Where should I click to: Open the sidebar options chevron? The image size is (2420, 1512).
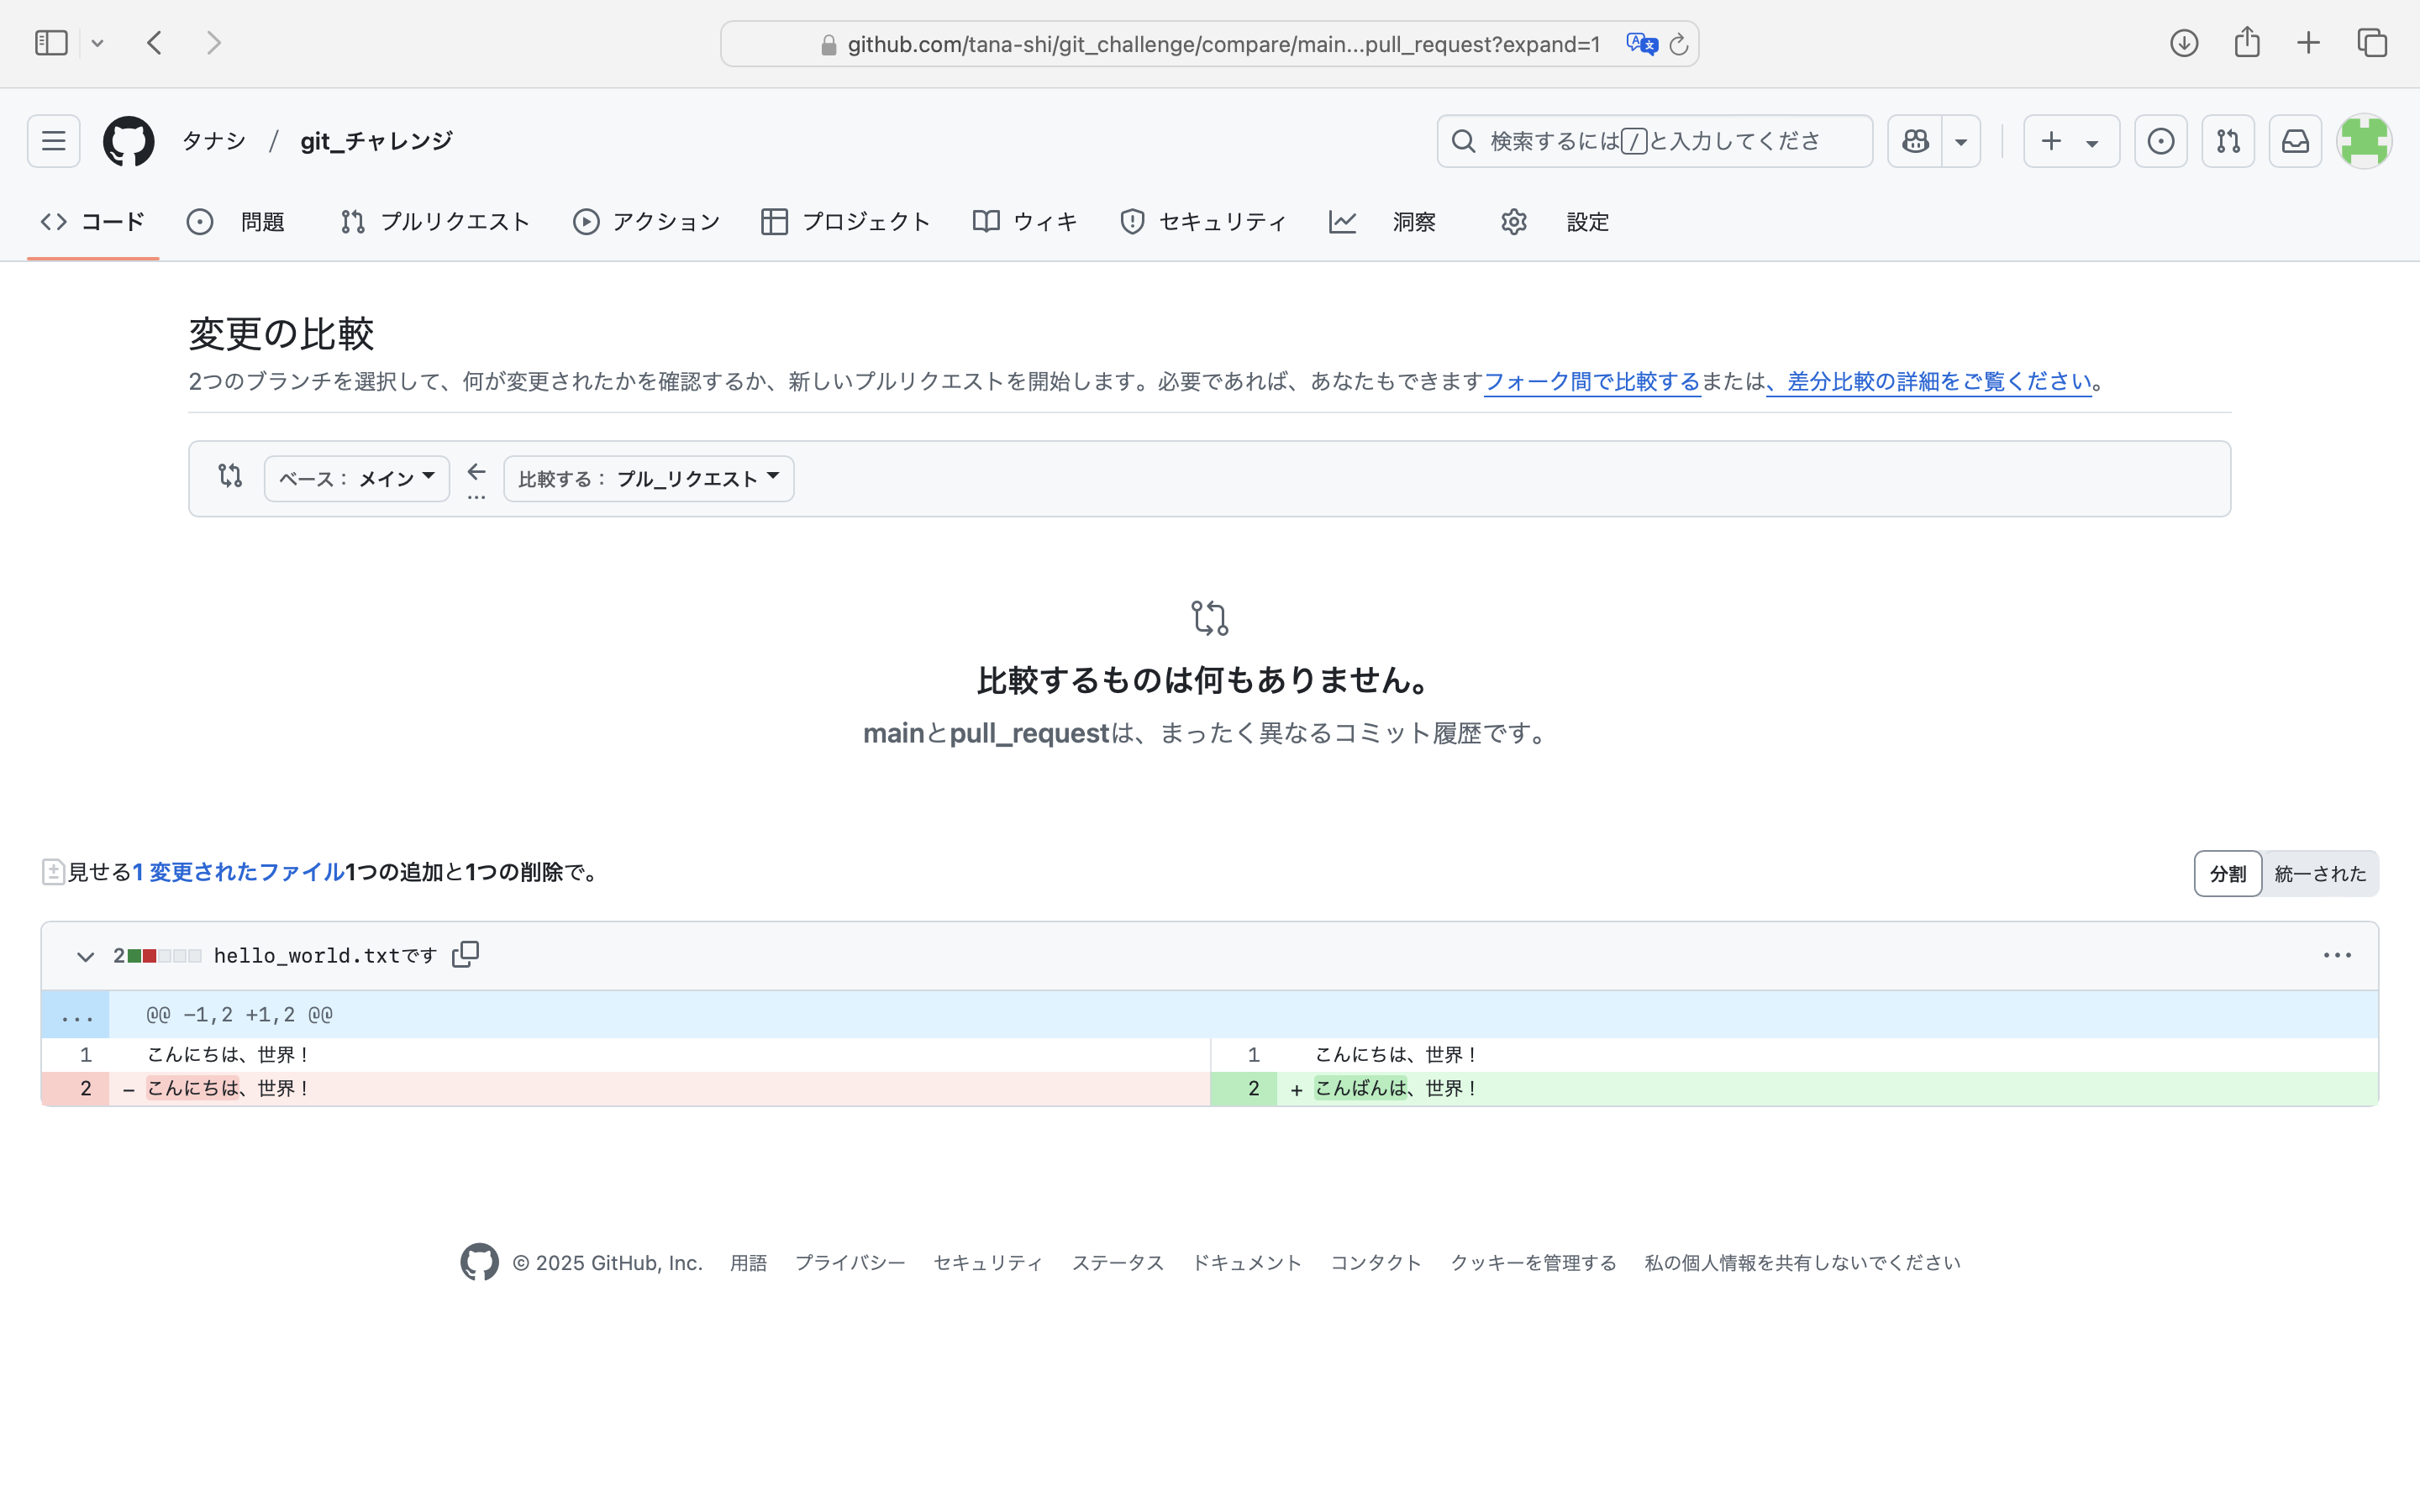tap(97, 43)
